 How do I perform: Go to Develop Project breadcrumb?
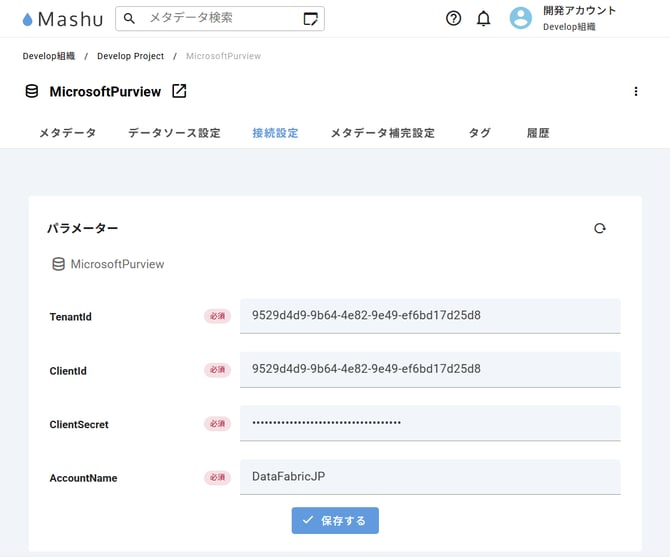point(130,56)
